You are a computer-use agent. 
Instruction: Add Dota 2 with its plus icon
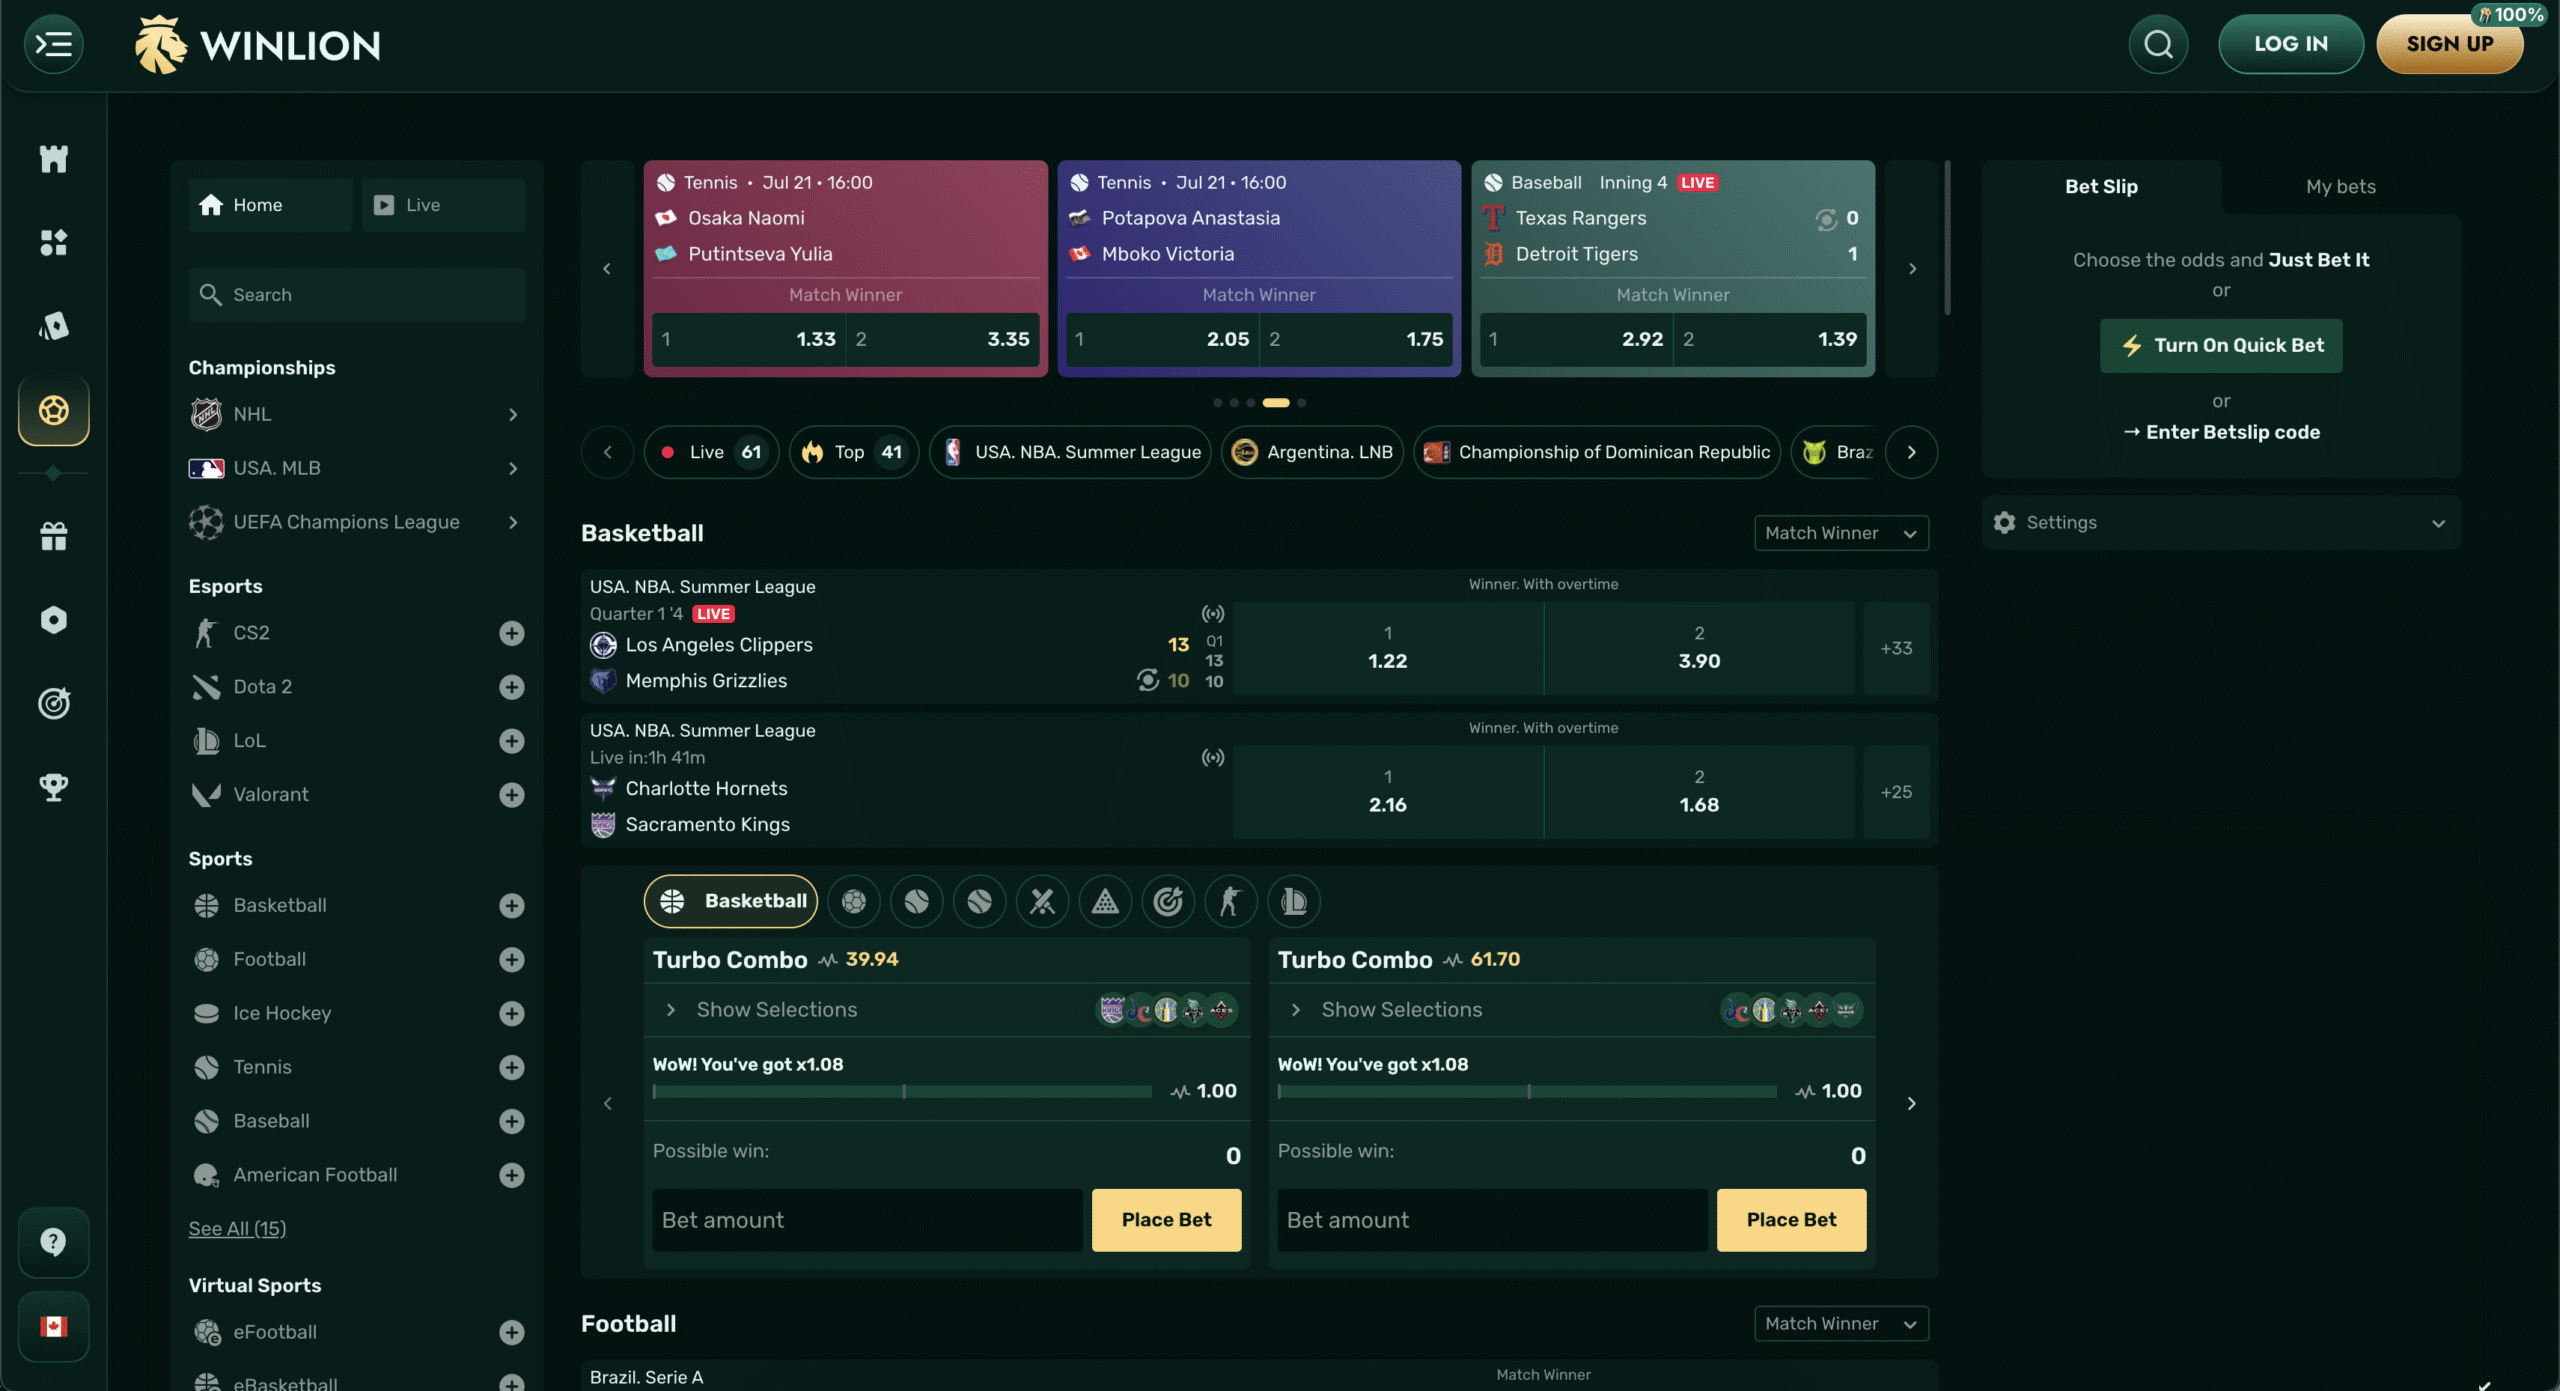512,687
